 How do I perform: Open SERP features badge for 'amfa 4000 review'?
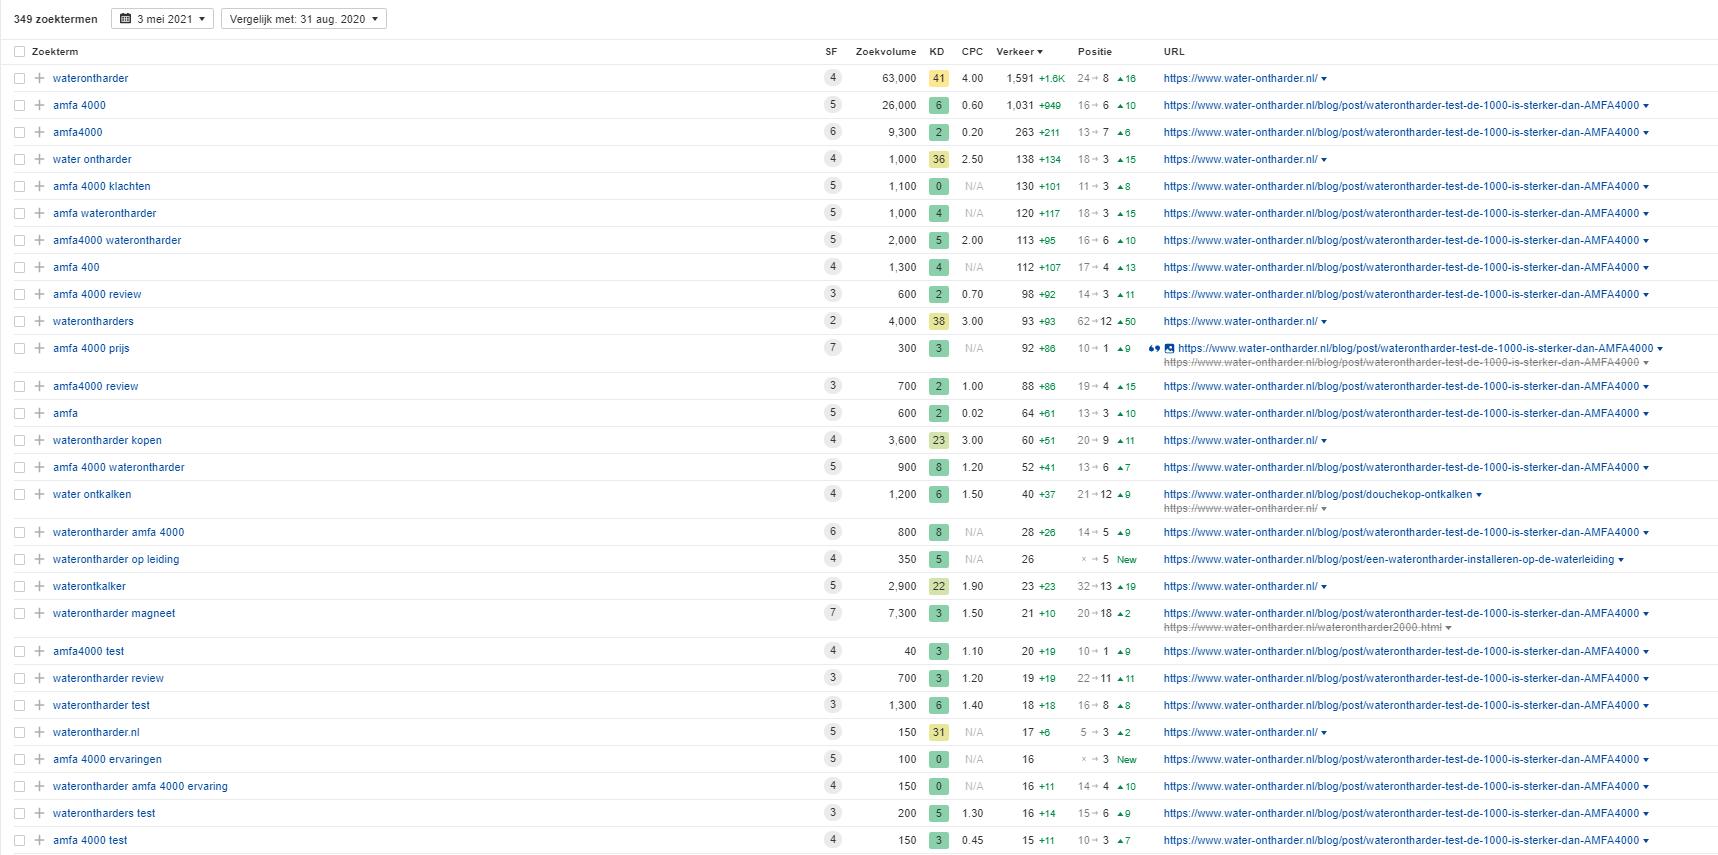[832, 293]
